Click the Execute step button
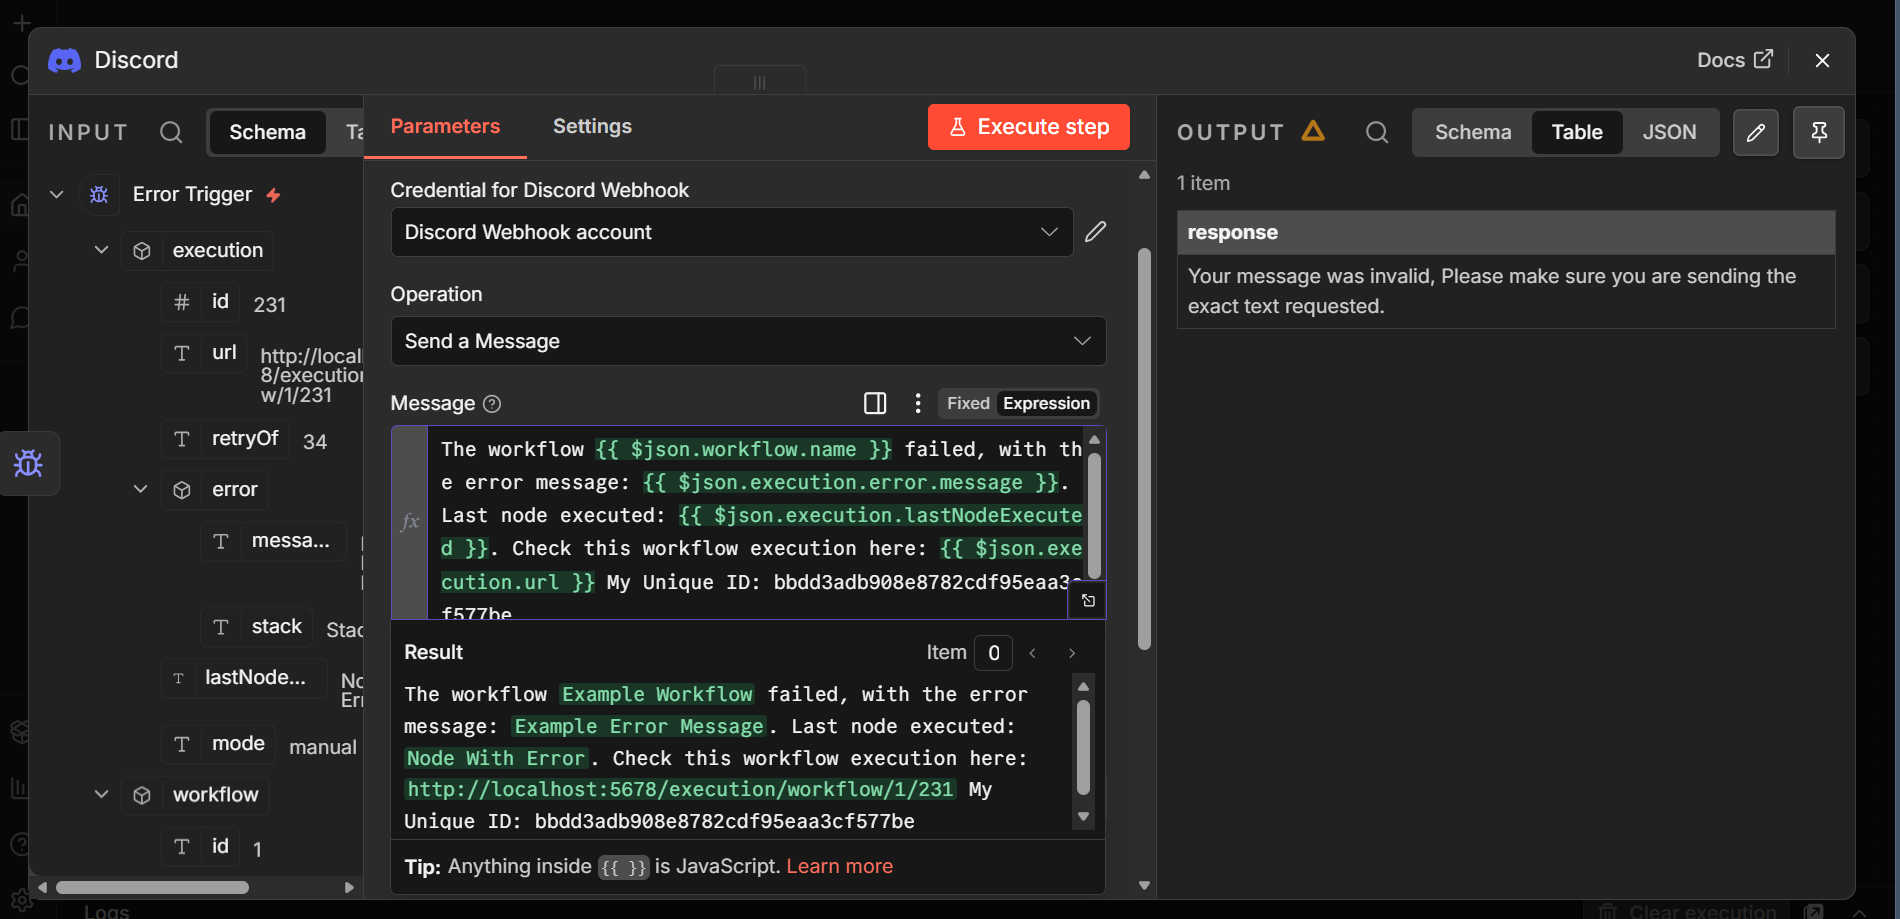 1028,127
